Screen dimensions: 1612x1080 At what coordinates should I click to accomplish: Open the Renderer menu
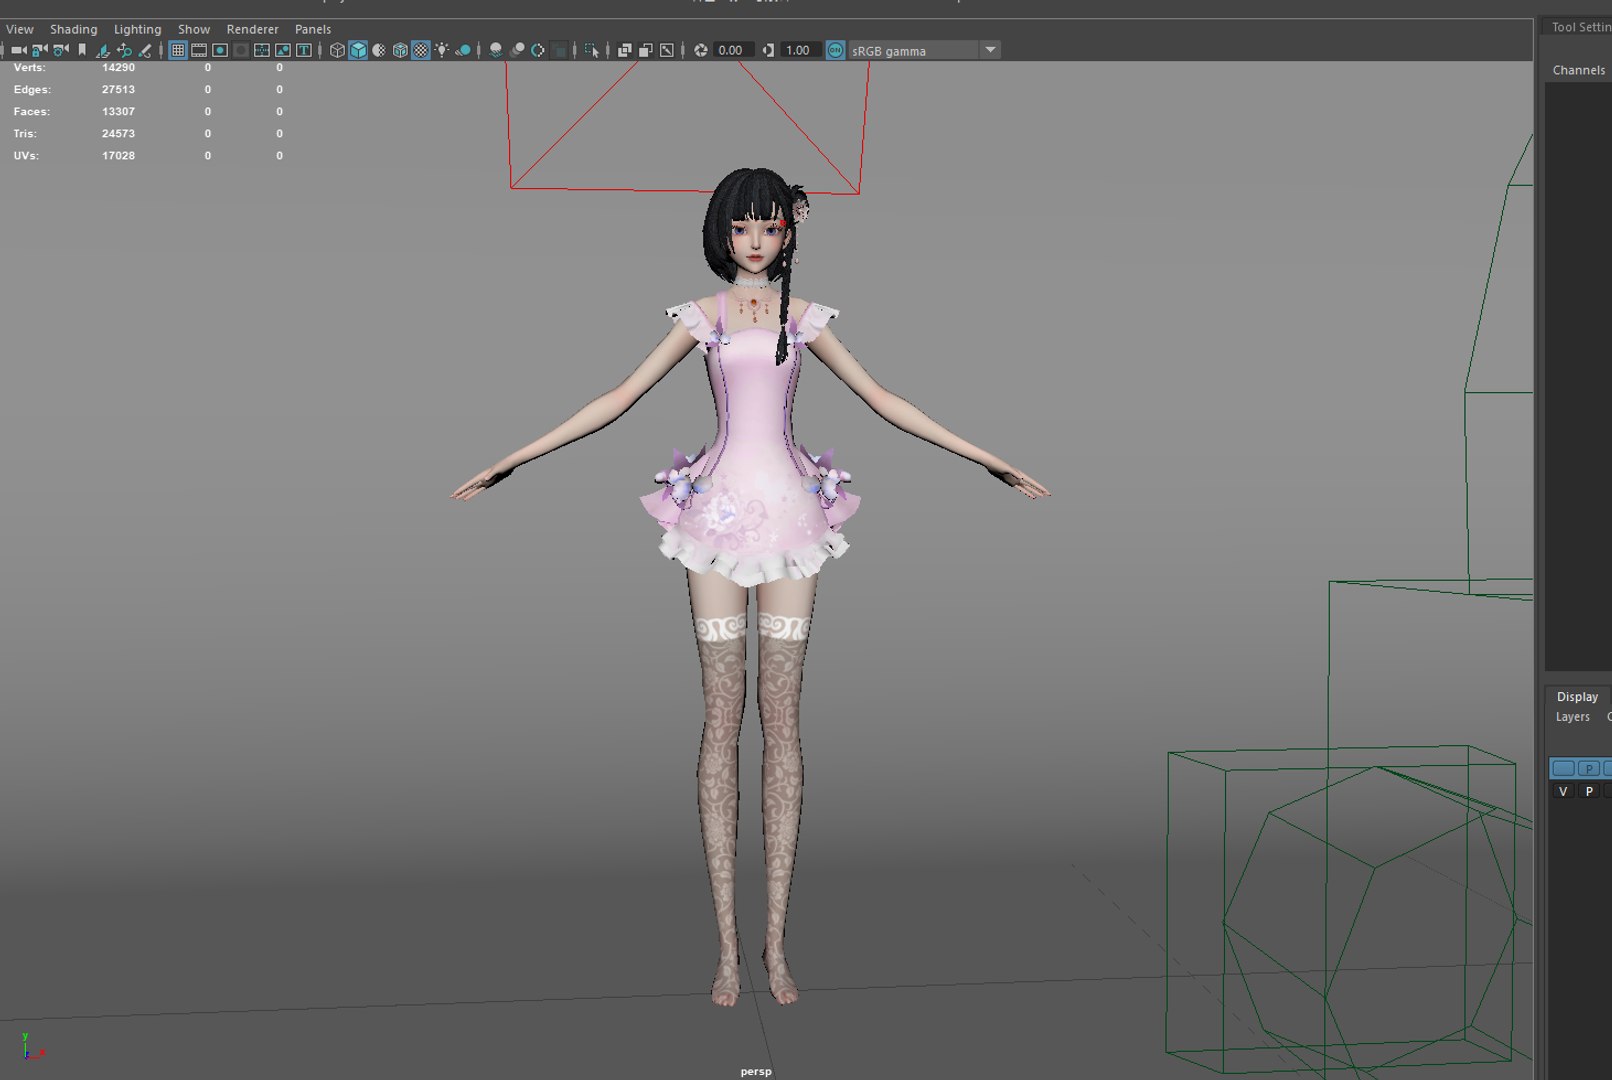[253, 29]
